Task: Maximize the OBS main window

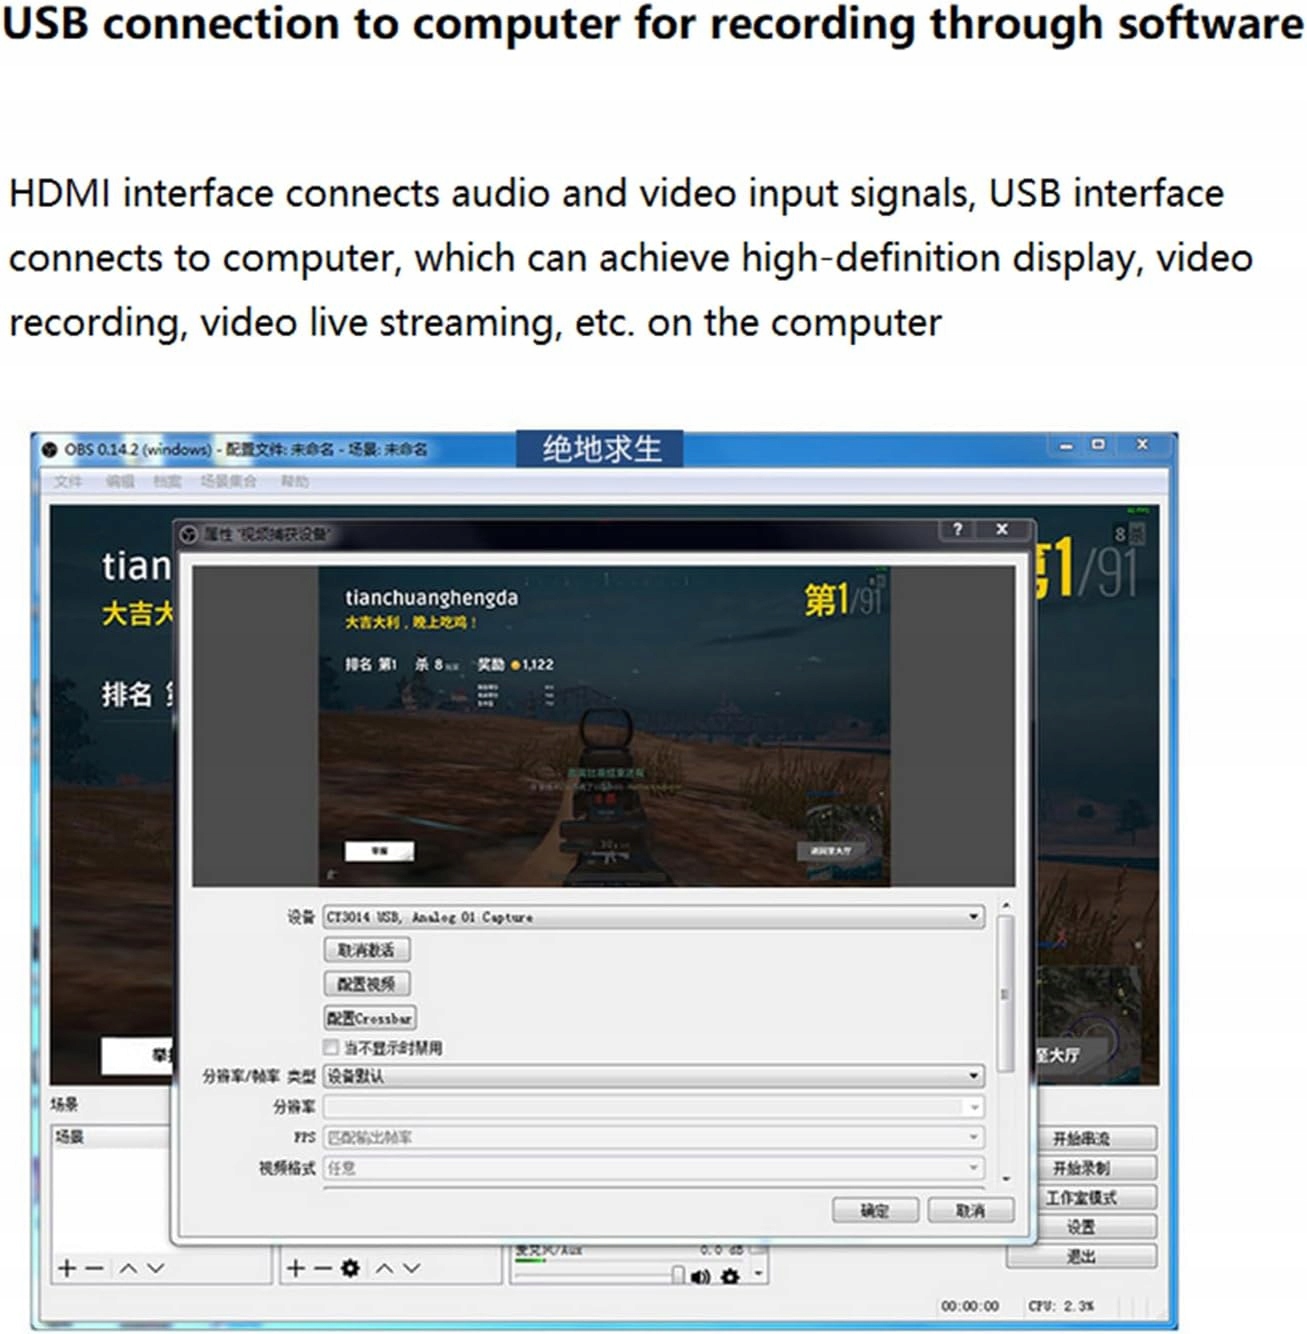Action: click(x=1098, y=445)
